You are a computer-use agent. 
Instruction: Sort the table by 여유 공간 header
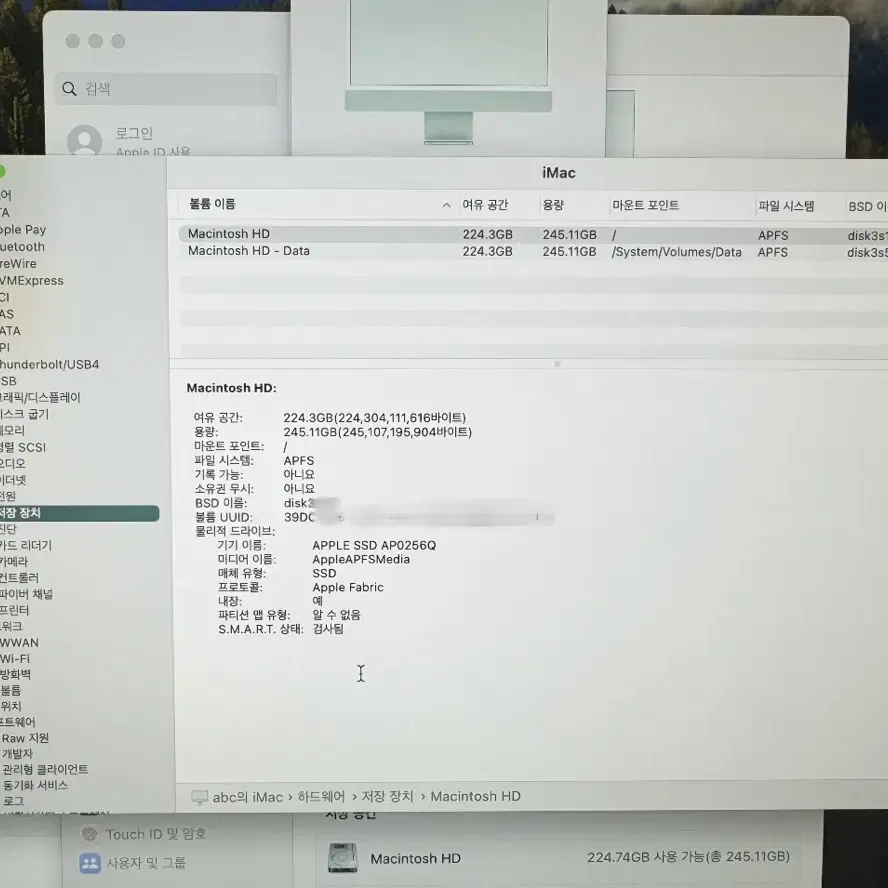[485, 205]
